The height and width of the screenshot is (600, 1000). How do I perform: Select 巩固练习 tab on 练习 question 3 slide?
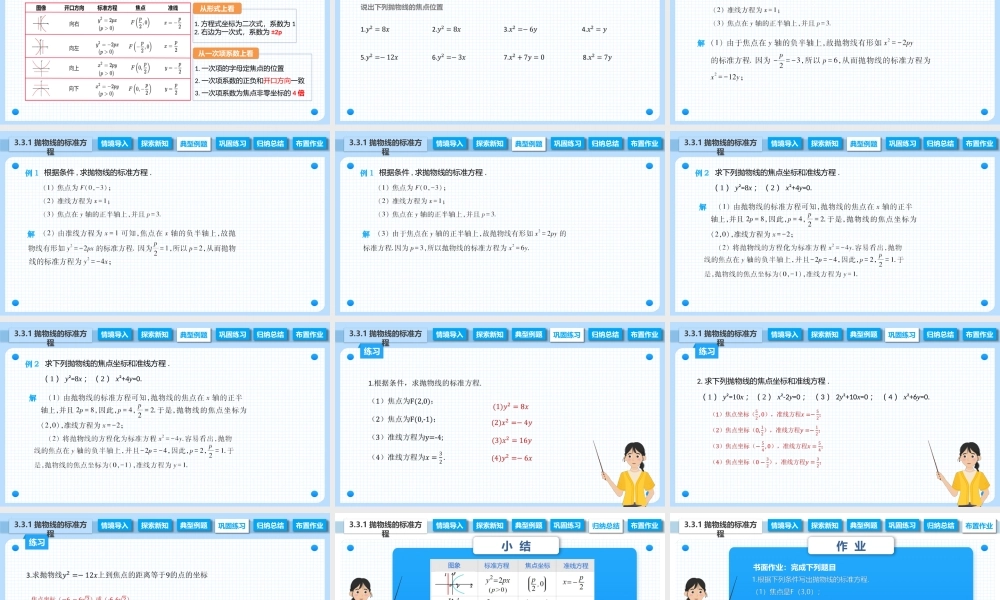click(x=232, y=525)
